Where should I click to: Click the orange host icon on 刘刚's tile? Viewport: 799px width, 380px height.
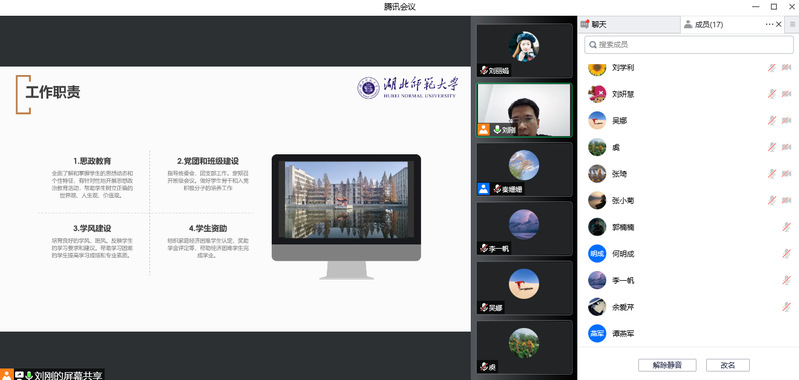[x=484, y=130]
